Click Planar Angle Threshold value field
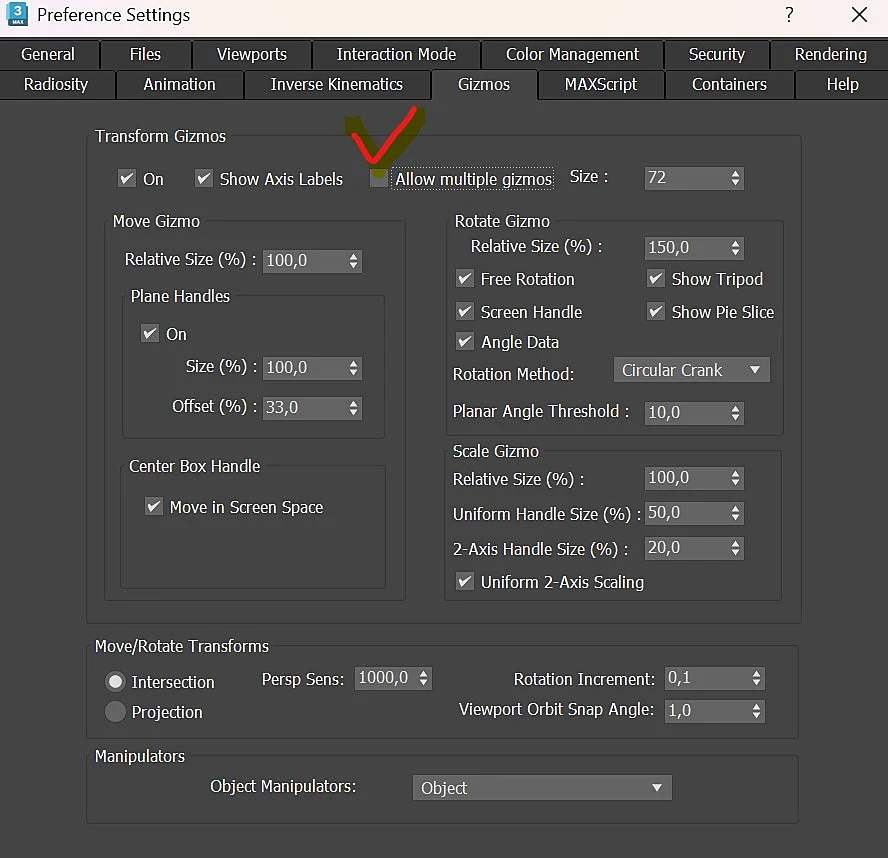This screenshot has width=888, height=858. 686,413
